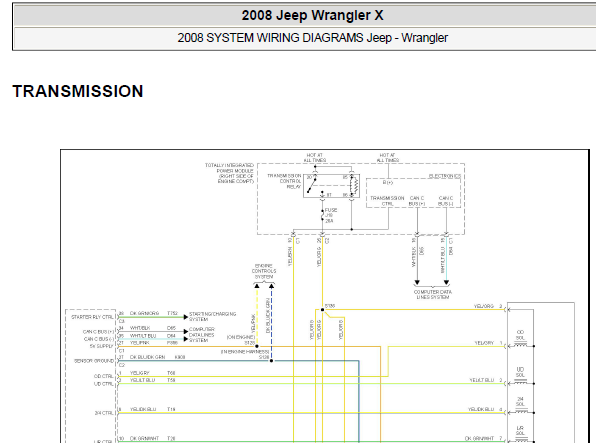
Task: Click the 'YEL/LT BLU' label beside T59
Action: (143, 380)
